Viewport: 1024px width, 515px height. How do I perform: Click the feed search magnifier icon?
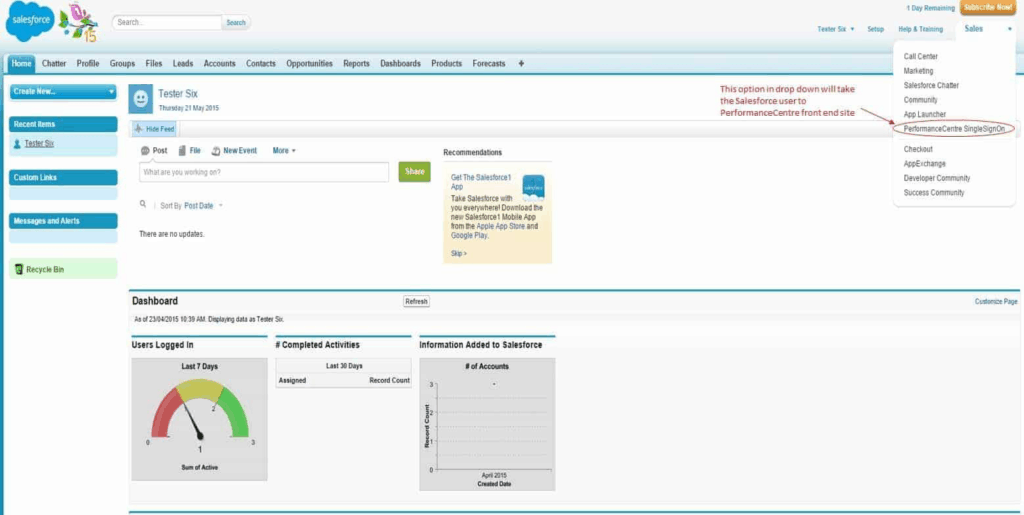[143, 204]
